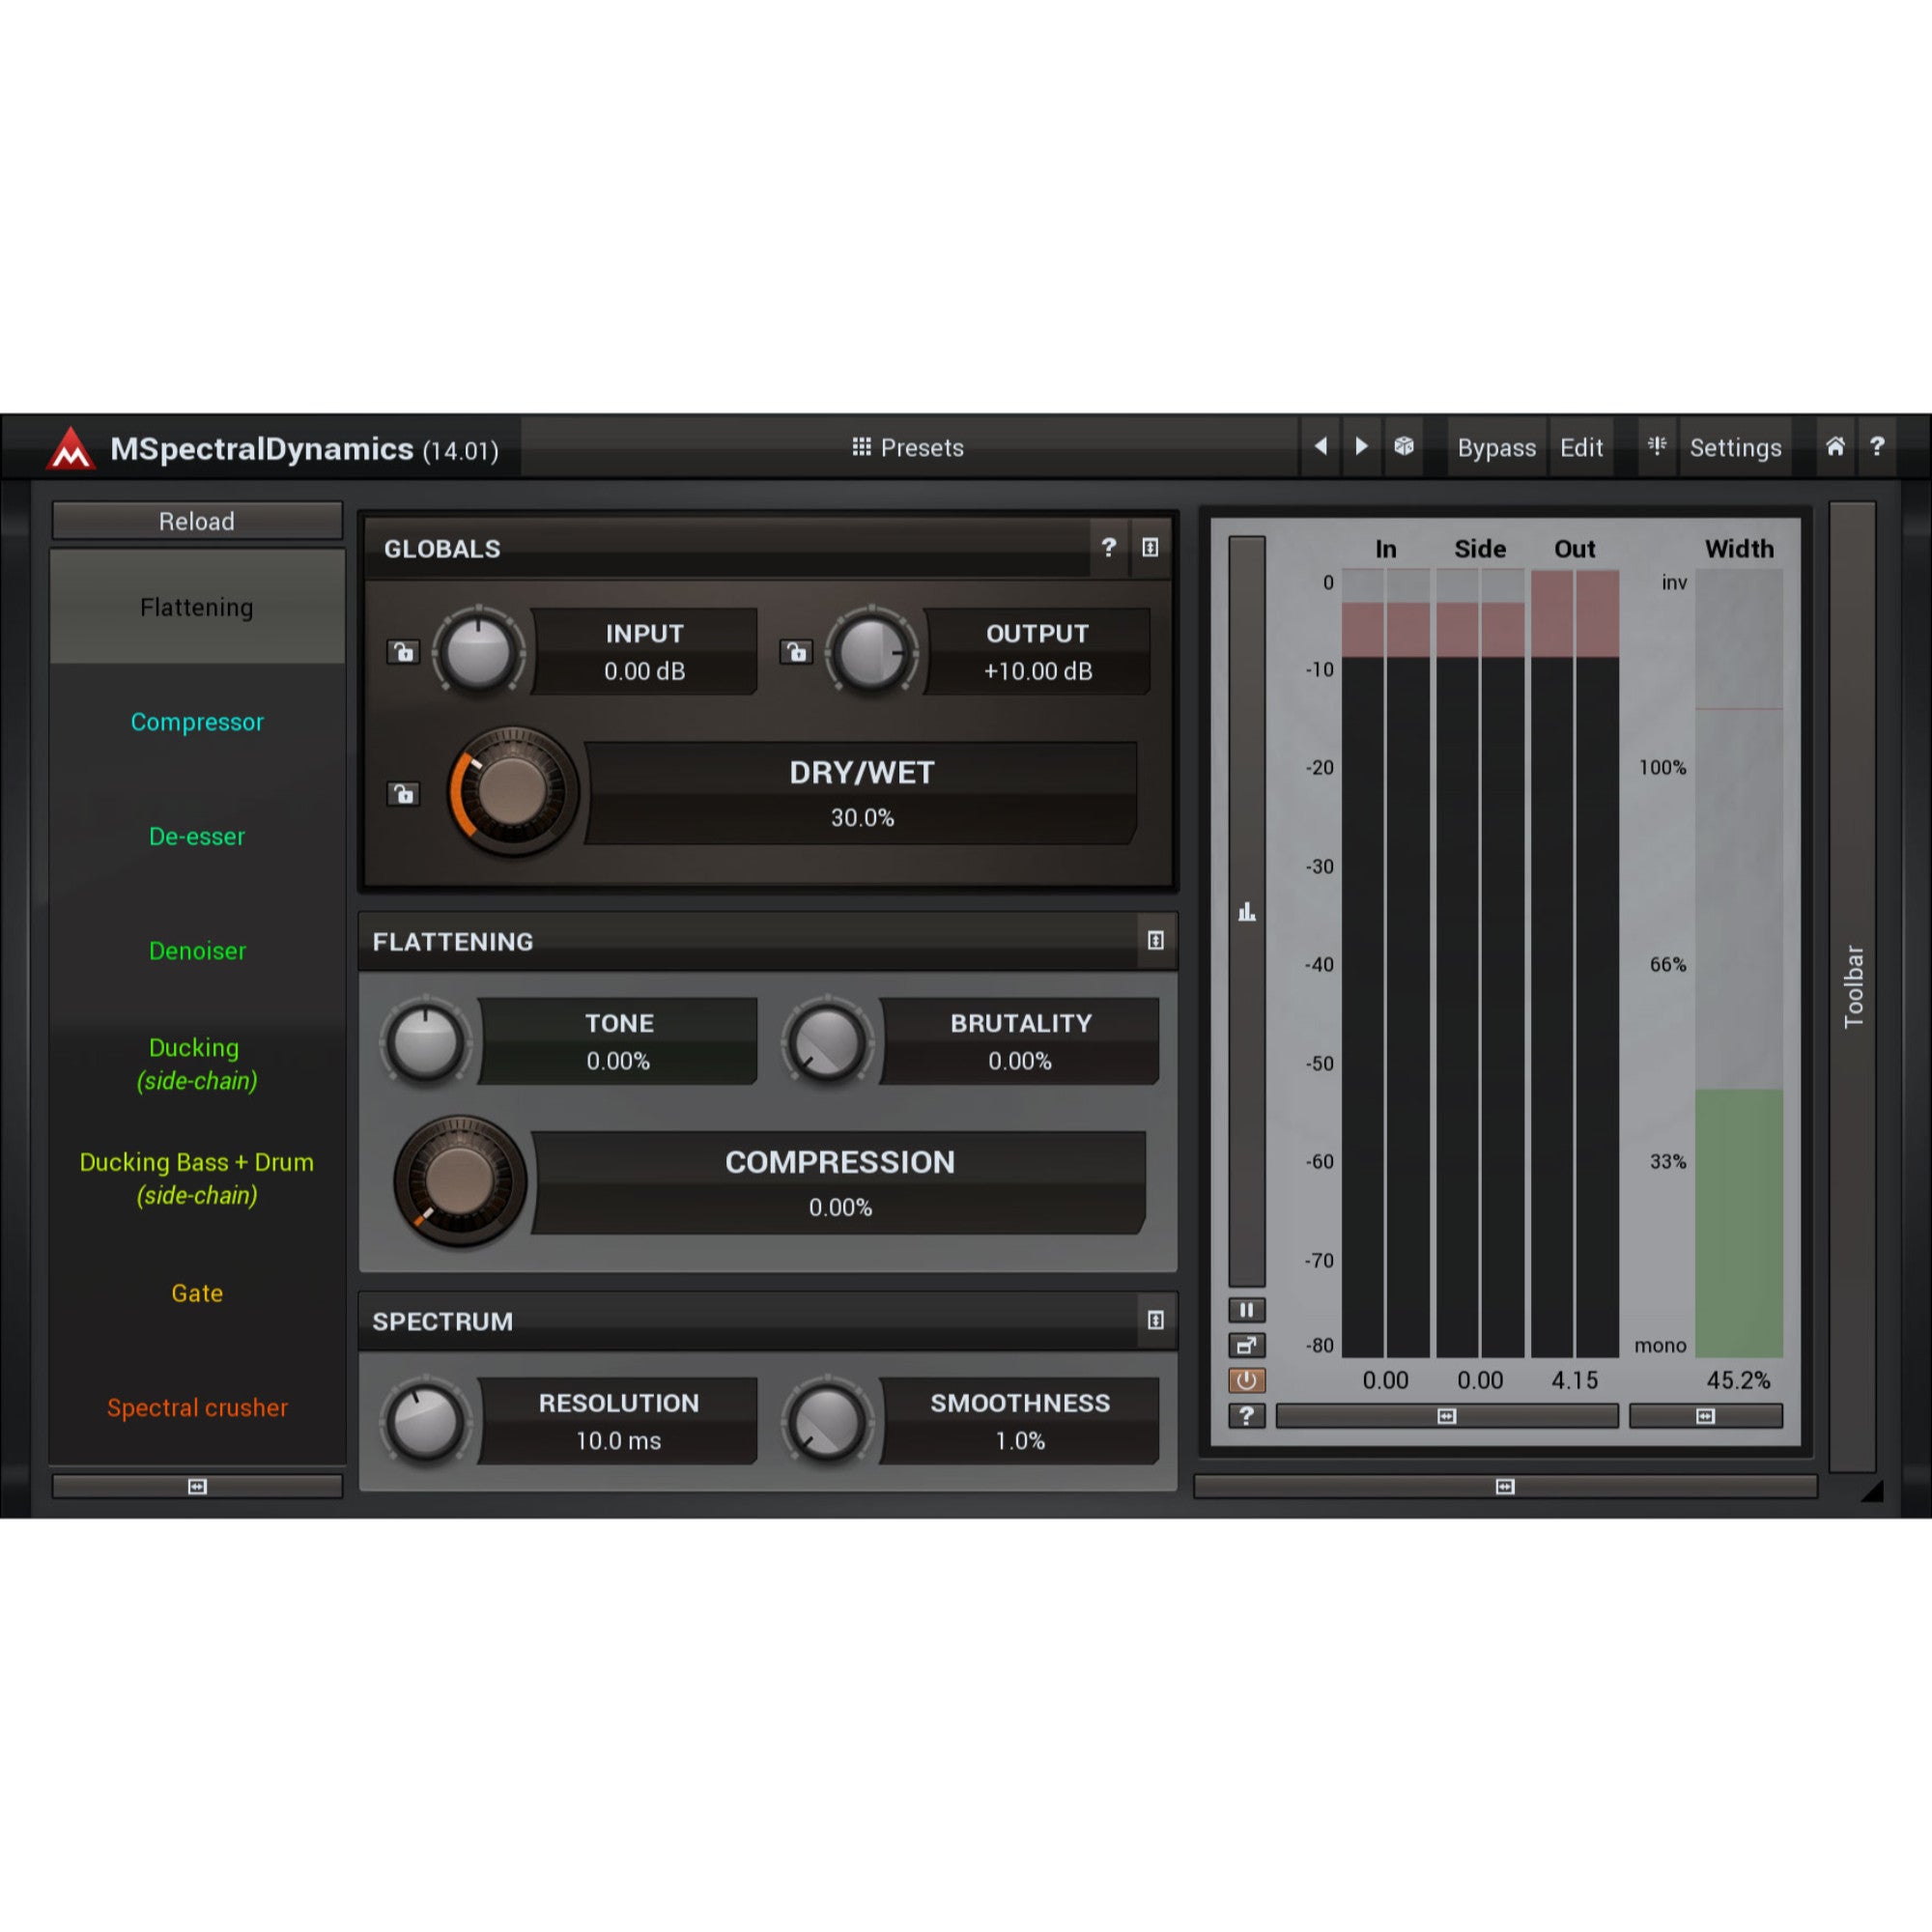Screen dimensions: 1932x1932
Task: Open the A-H presets comparison icon
Action: (x=1657, y=446)
